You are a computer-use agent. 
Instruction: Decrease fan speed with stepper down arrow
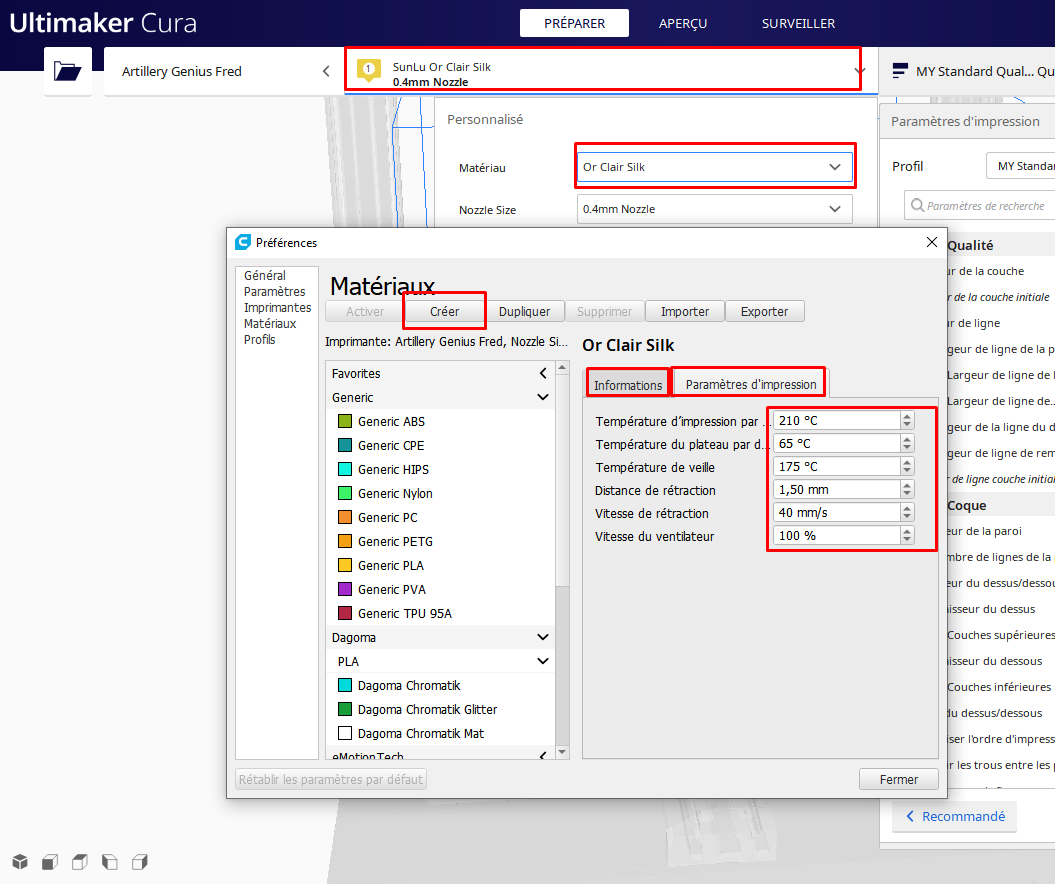point(907,540)
